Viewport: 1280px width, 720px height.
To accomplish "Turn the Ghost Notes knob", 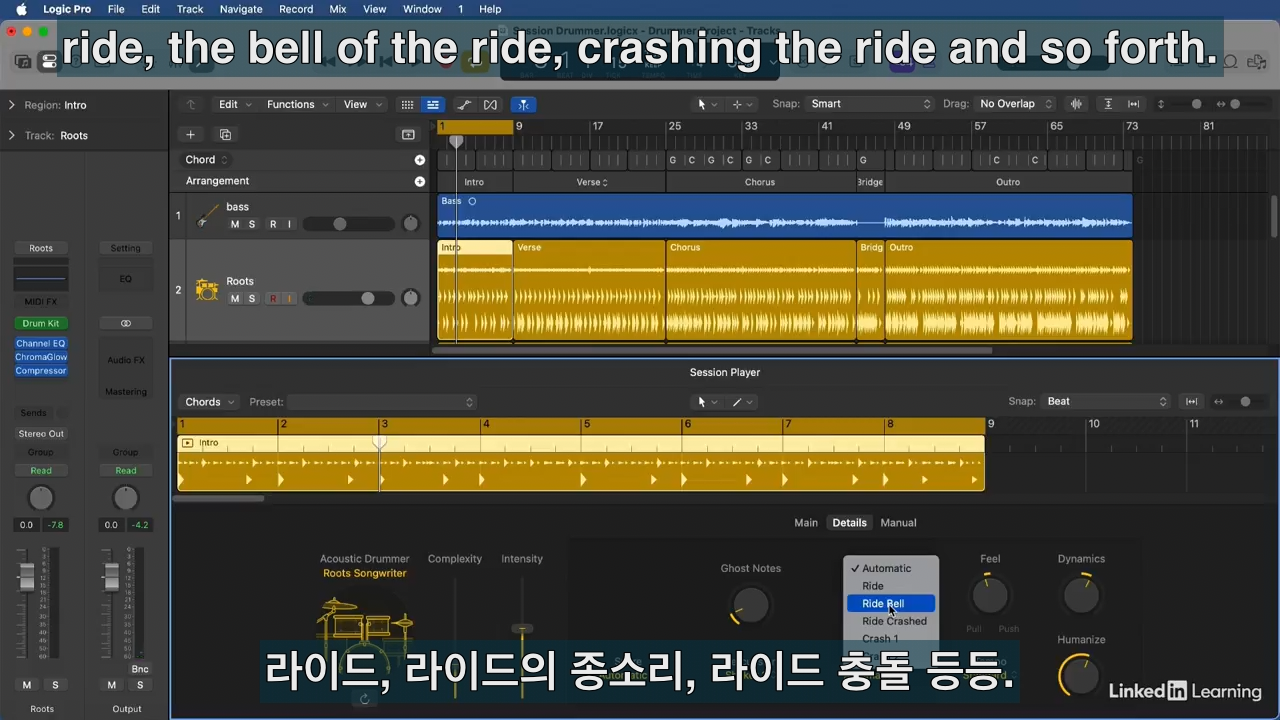I will coord(750,604).
